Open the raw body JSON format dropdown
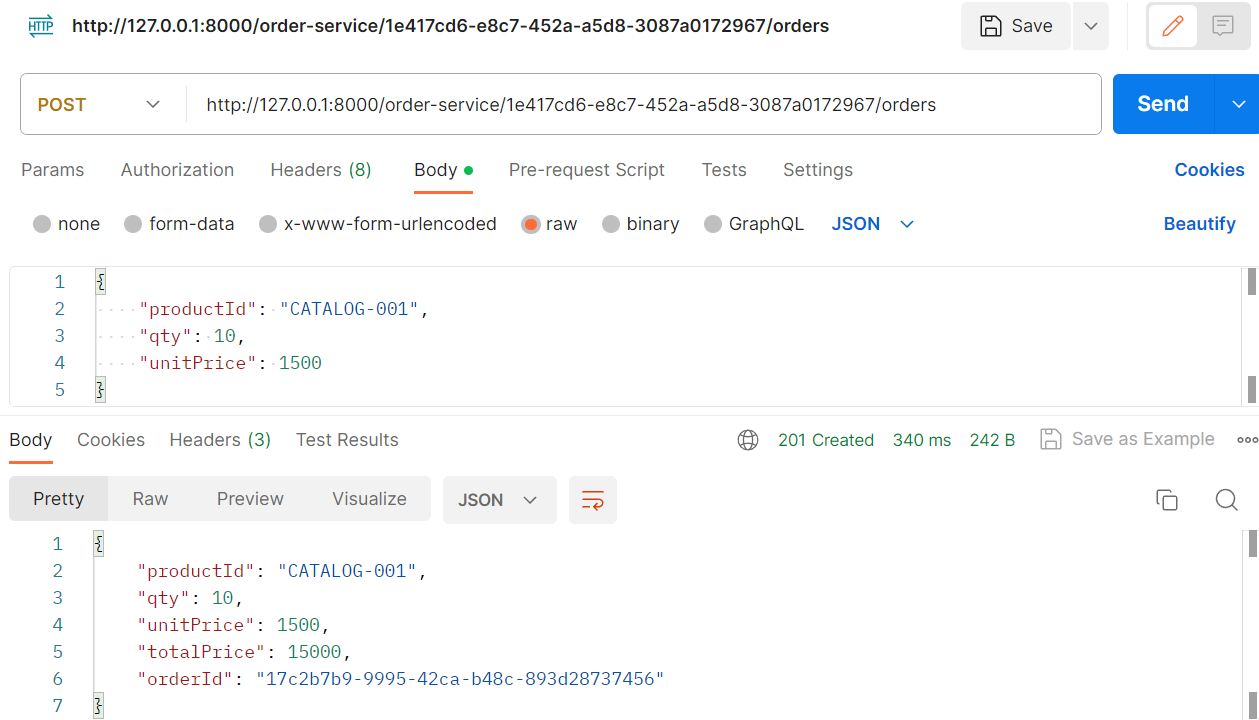This screenshot has width=1259, height=720. click(873, 224)
